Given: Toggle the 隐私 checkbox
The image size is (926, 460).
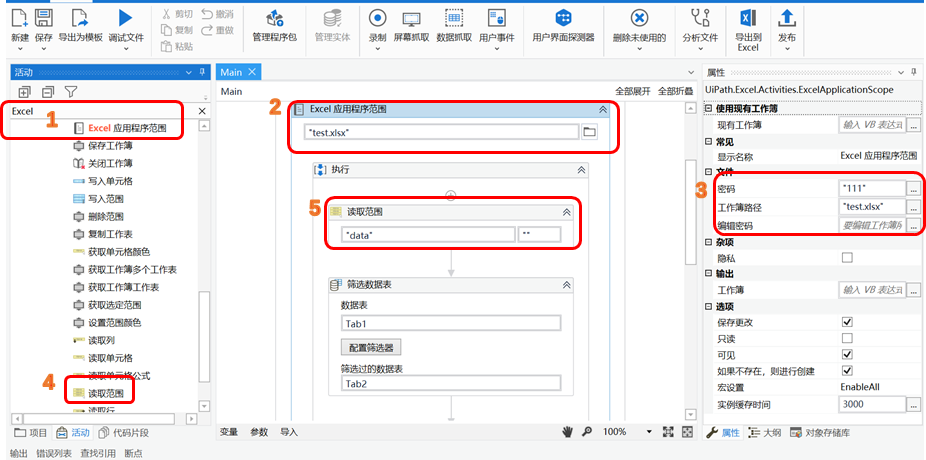Looking at the screenshot, I should [847, 257].
